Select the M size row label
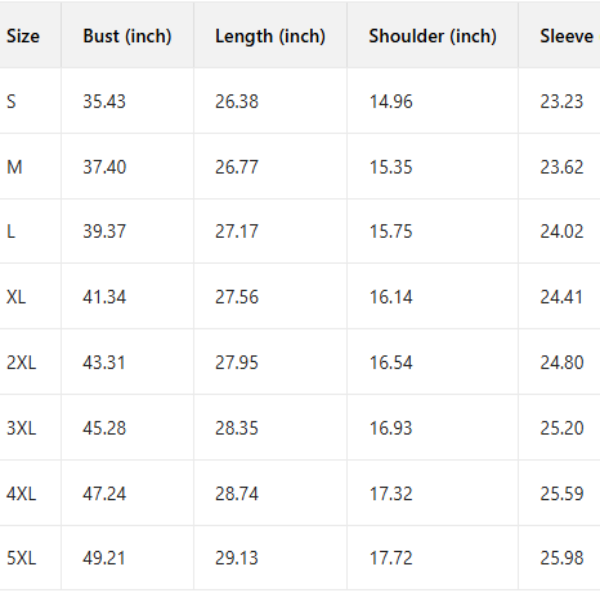The height and width of the screenshot is (600, 600). (x=14, y=167)
